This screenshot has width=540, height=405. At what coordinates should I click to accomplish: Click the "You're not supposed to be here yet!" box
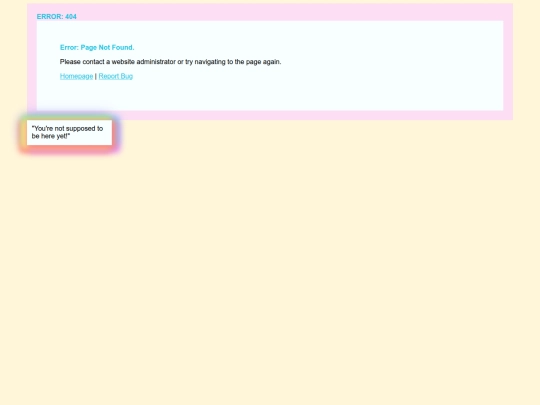click(69, 132)
